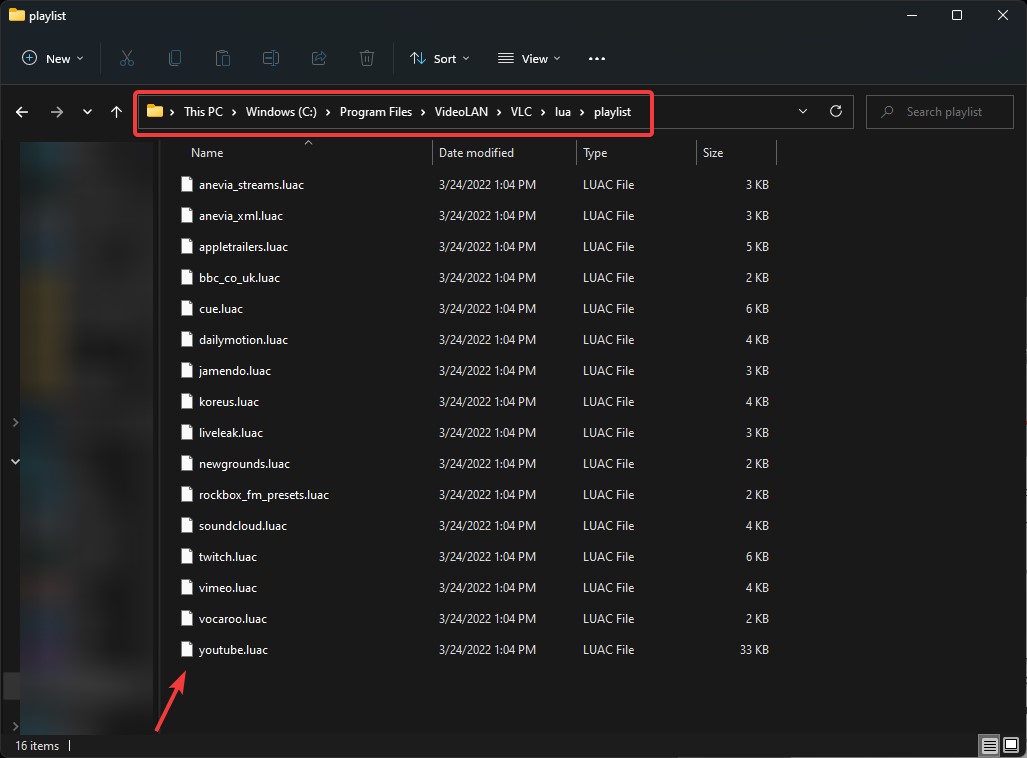Click the file icon of dailymotion.luac
Viewport: 1027px width, 758px height.
click(x=187, y=339)
